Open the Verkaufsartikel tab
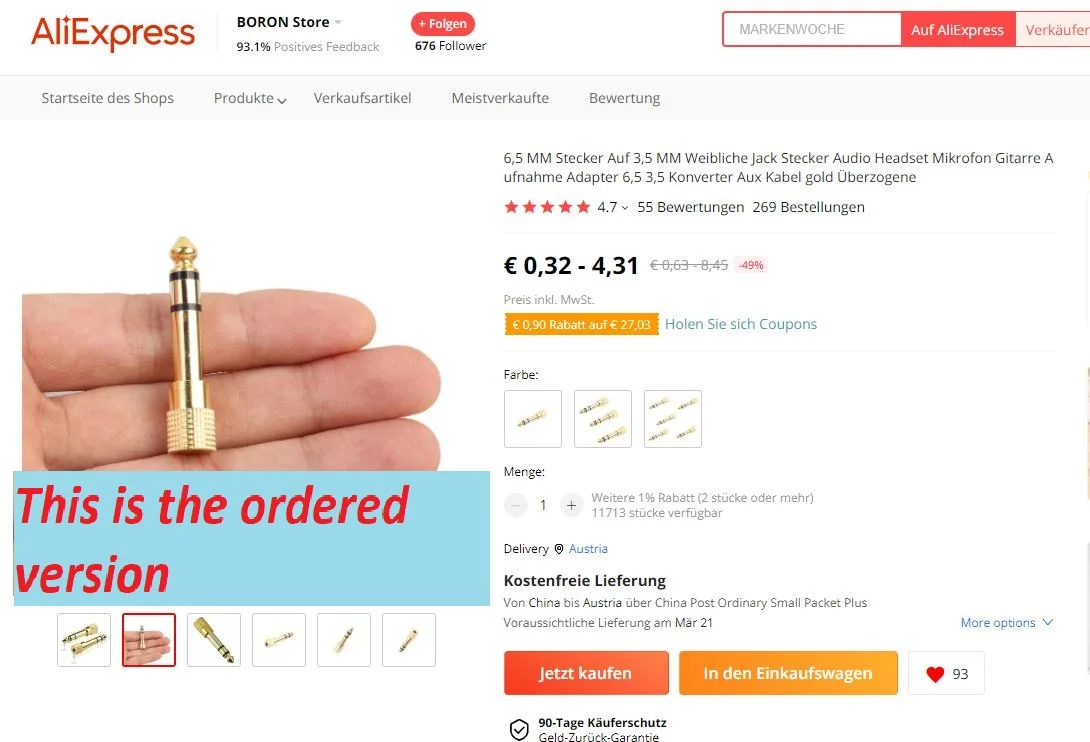This screenshot has height=742, width=1090. [362, 98]
